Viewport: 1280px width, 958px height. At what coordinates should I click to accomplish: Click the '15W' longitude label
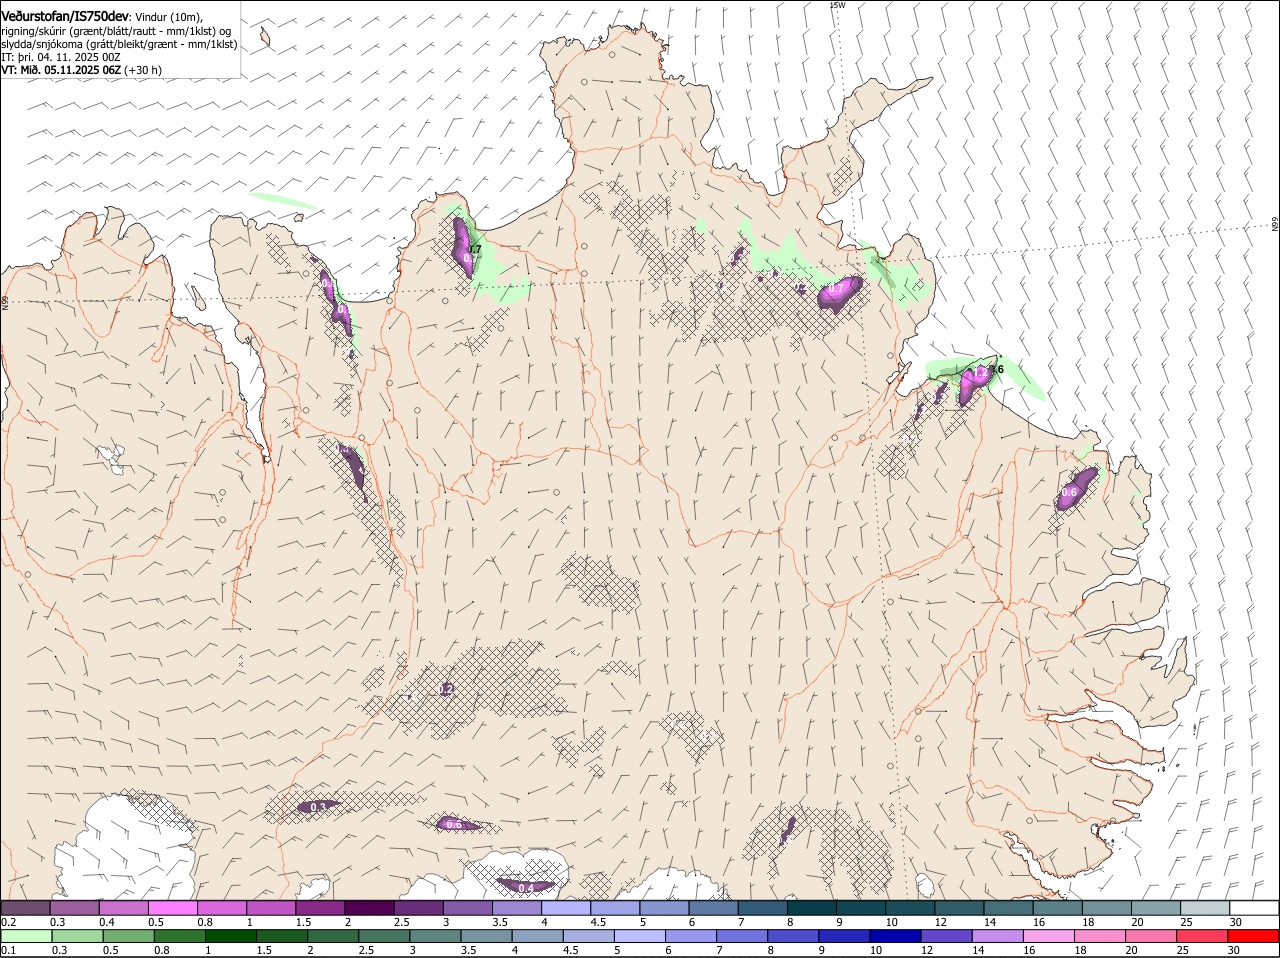tap(838, 5)
